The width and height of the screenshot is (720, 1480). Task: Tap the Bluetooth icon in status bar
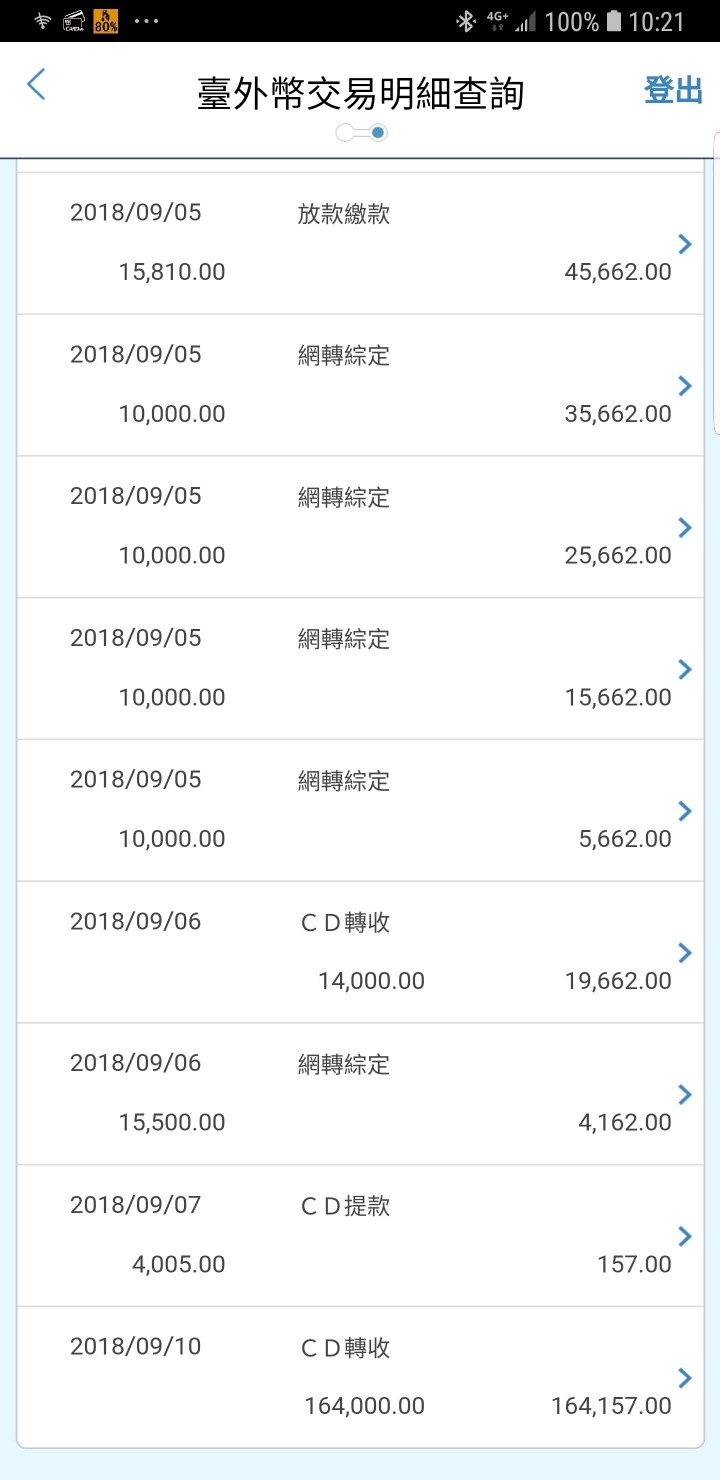pos(465,21)
